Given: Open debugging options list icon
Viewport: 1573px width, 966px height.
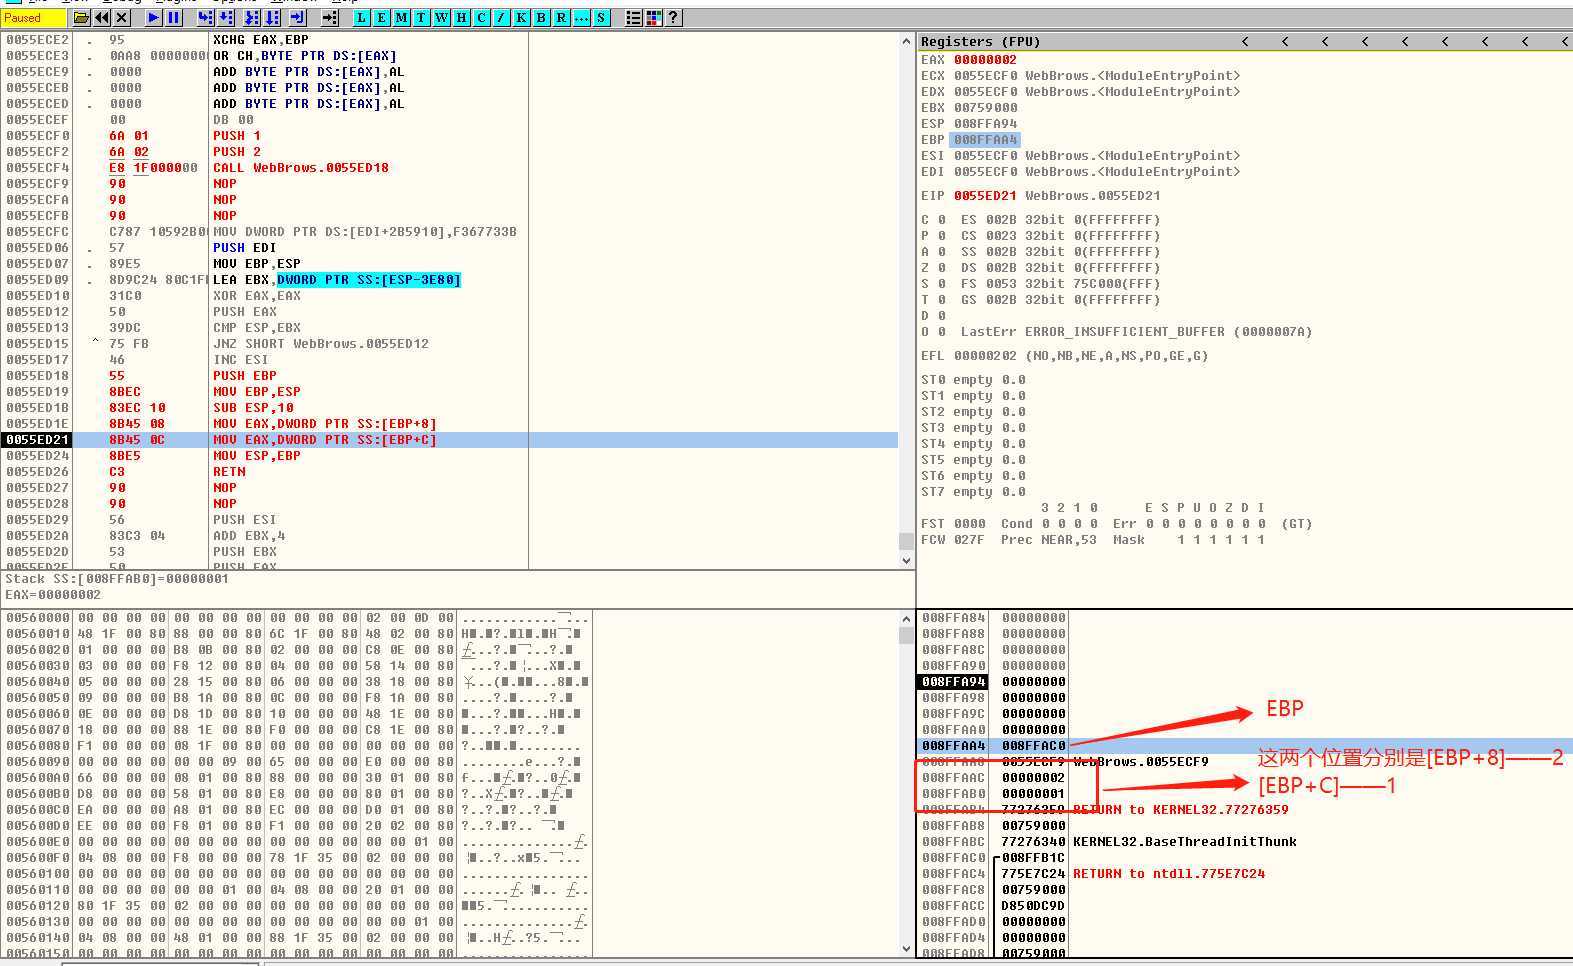Looking at the screenshot, I should pyautogui.click(x=633, y=17).
